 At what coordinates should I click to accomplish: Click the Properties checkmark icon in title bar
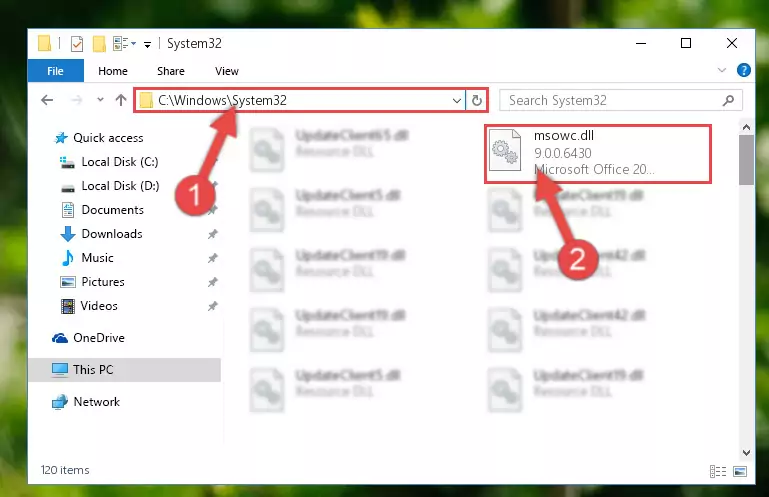(77, 44)
